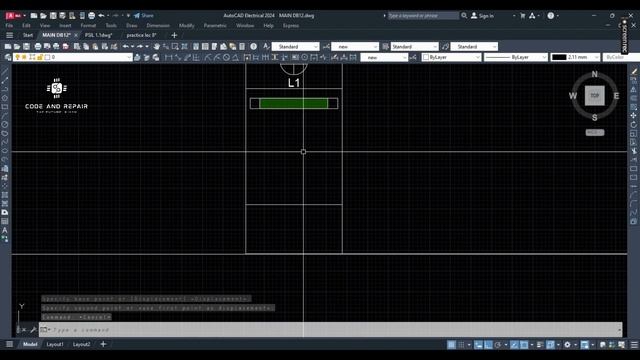Open Layer Properties Manager icon

[x=8, y=57]
